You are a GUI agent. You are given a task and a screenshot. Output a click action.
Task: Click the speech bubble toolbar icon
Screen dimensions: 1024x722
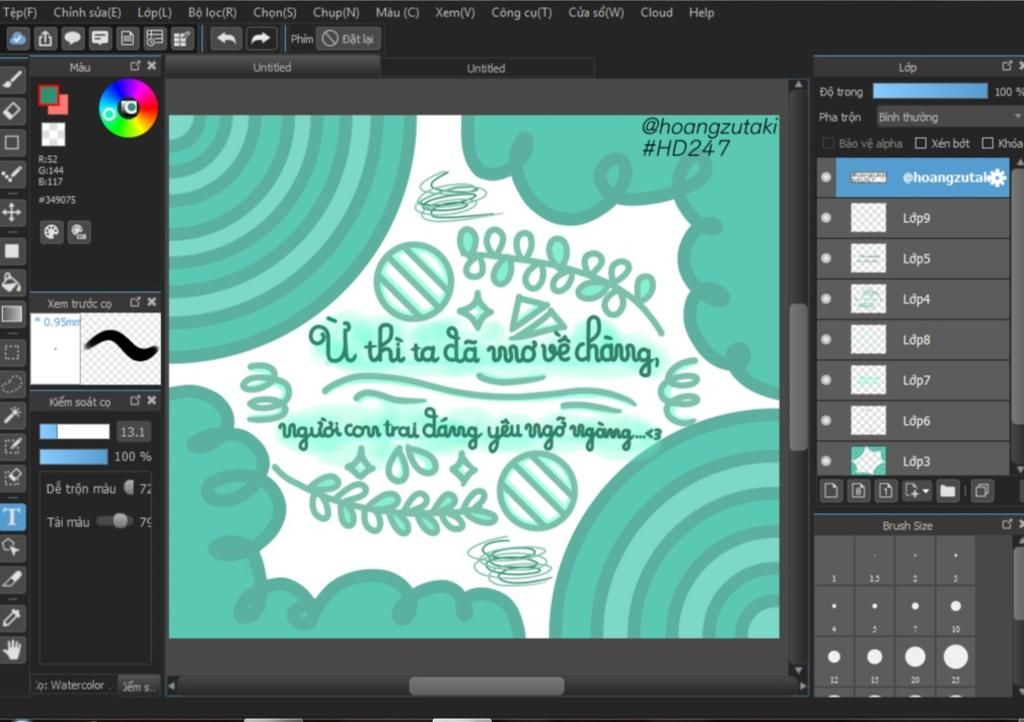click(72, 39)
